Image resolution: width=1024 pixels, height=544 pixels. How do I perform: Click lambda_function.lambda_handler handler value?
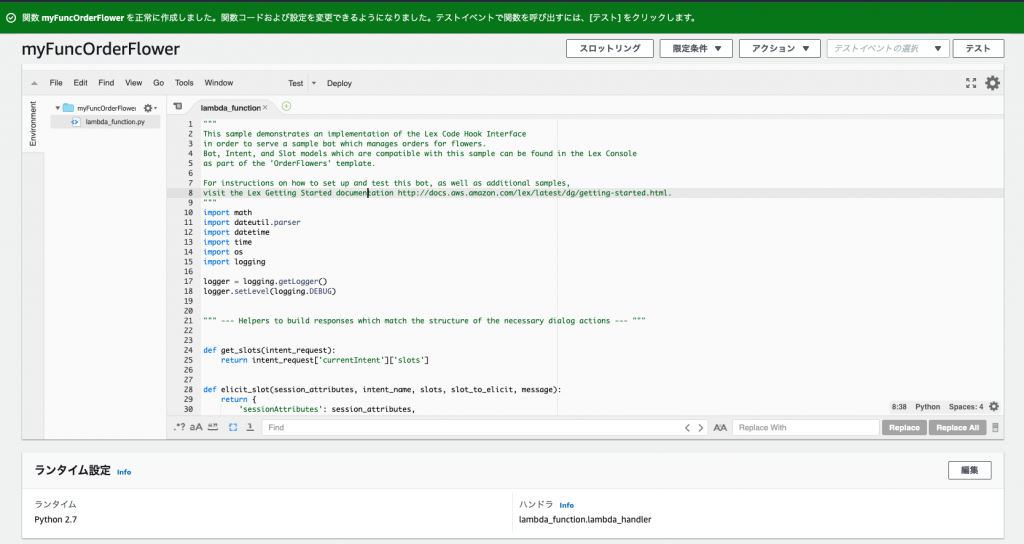585,520
